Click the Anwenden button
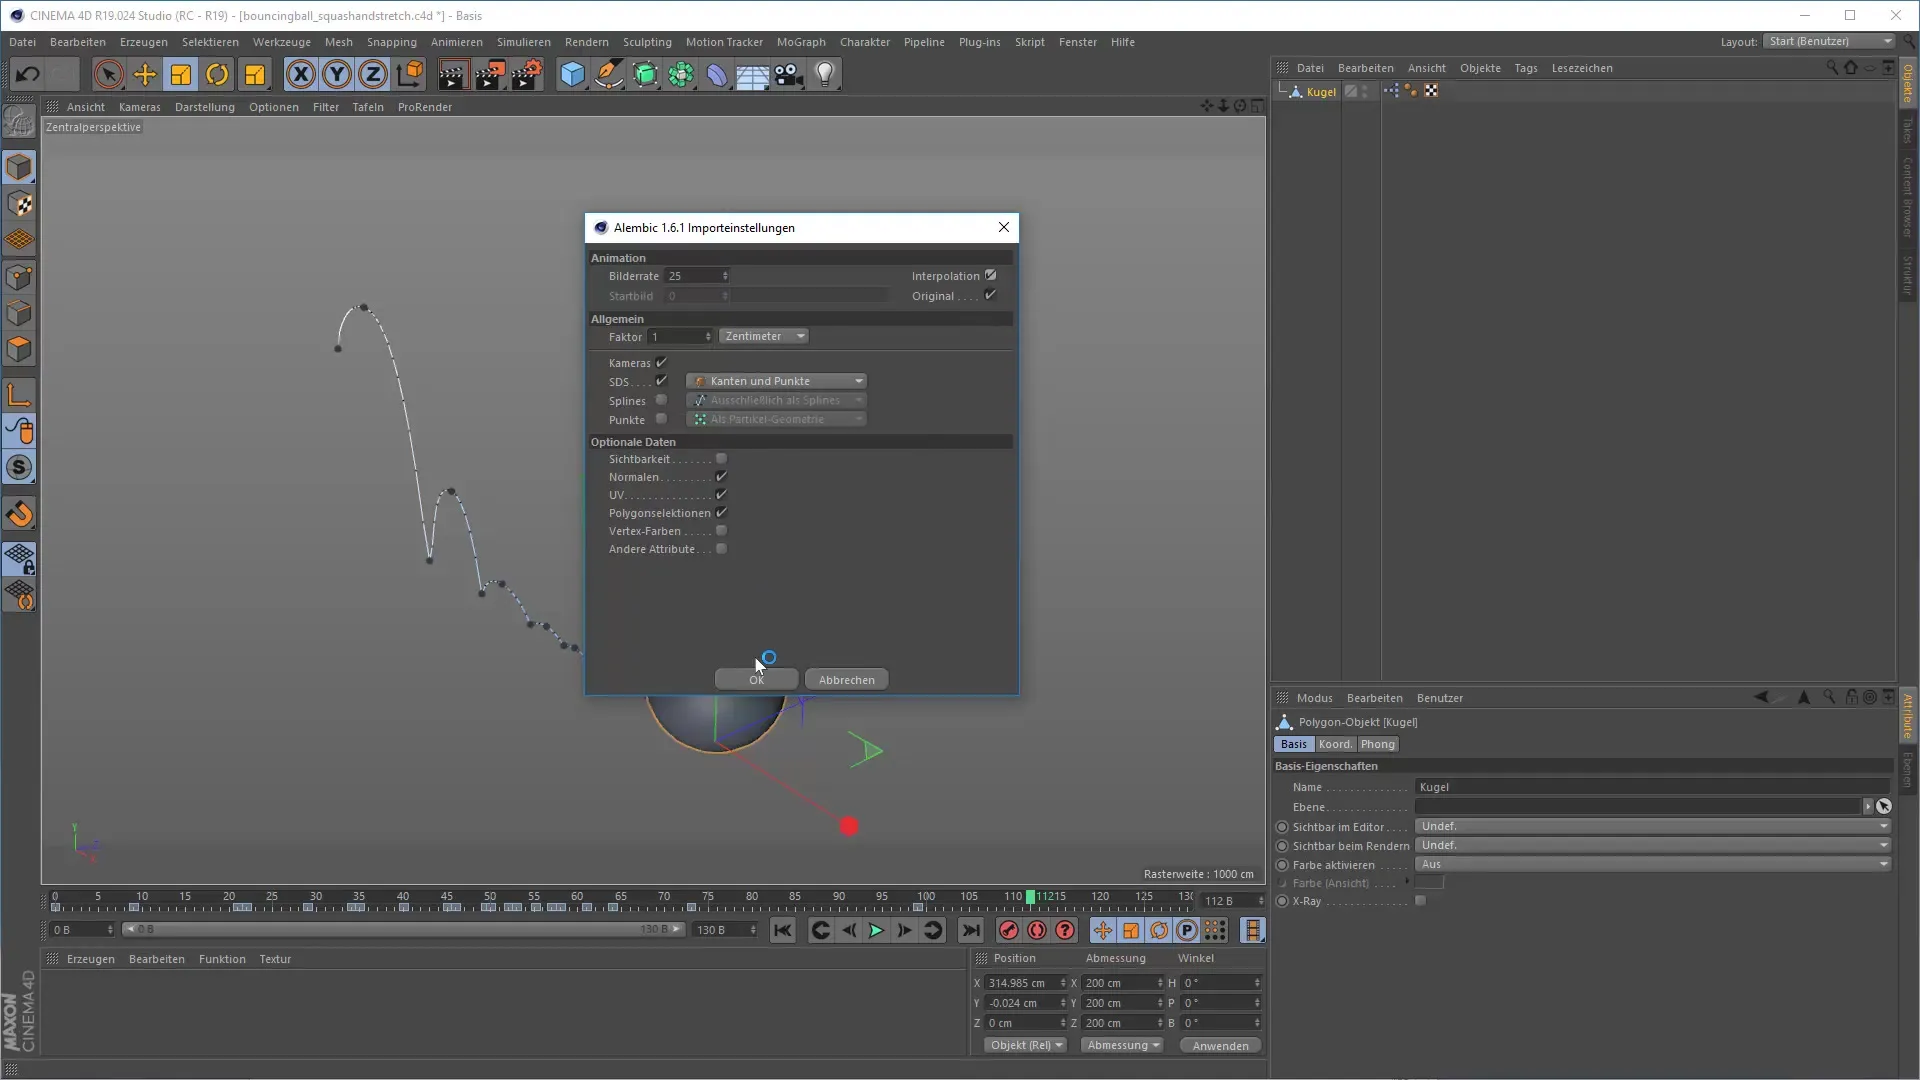Viewport: 1920px width, 1080px height. pyautogui.click(x=1220, y=1045)
